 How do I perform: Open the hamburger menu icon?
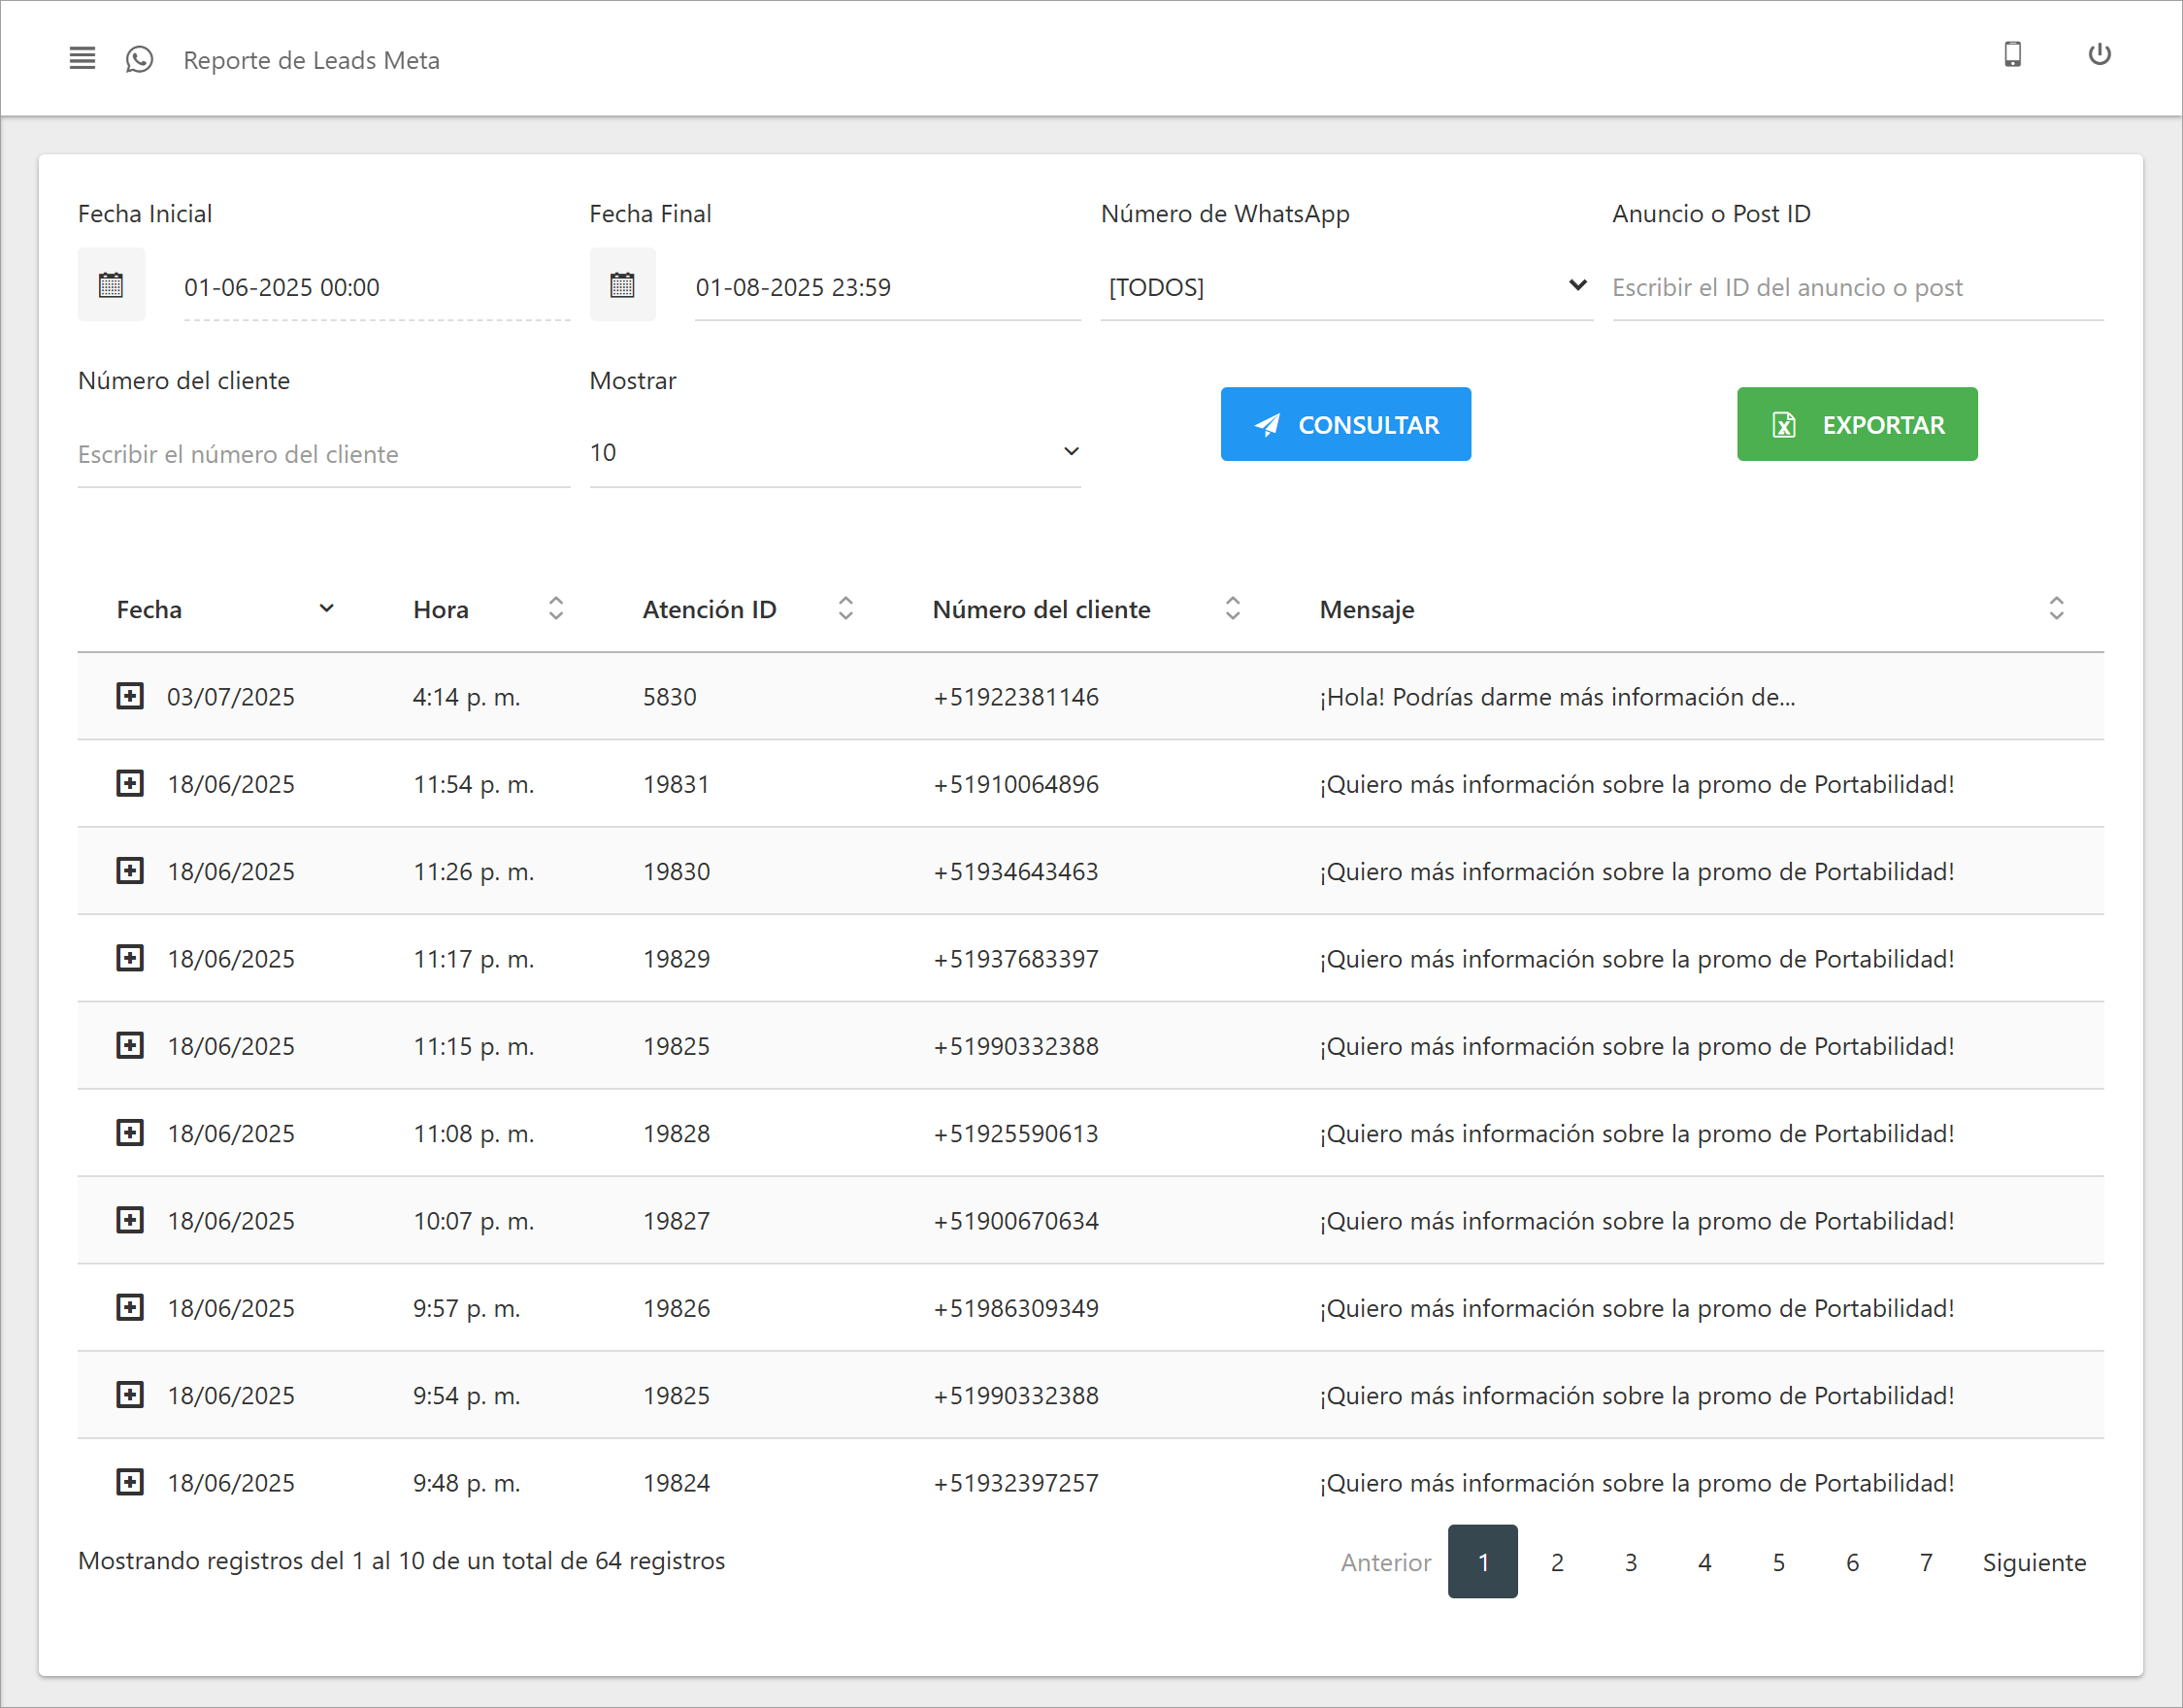coord(82,59)
